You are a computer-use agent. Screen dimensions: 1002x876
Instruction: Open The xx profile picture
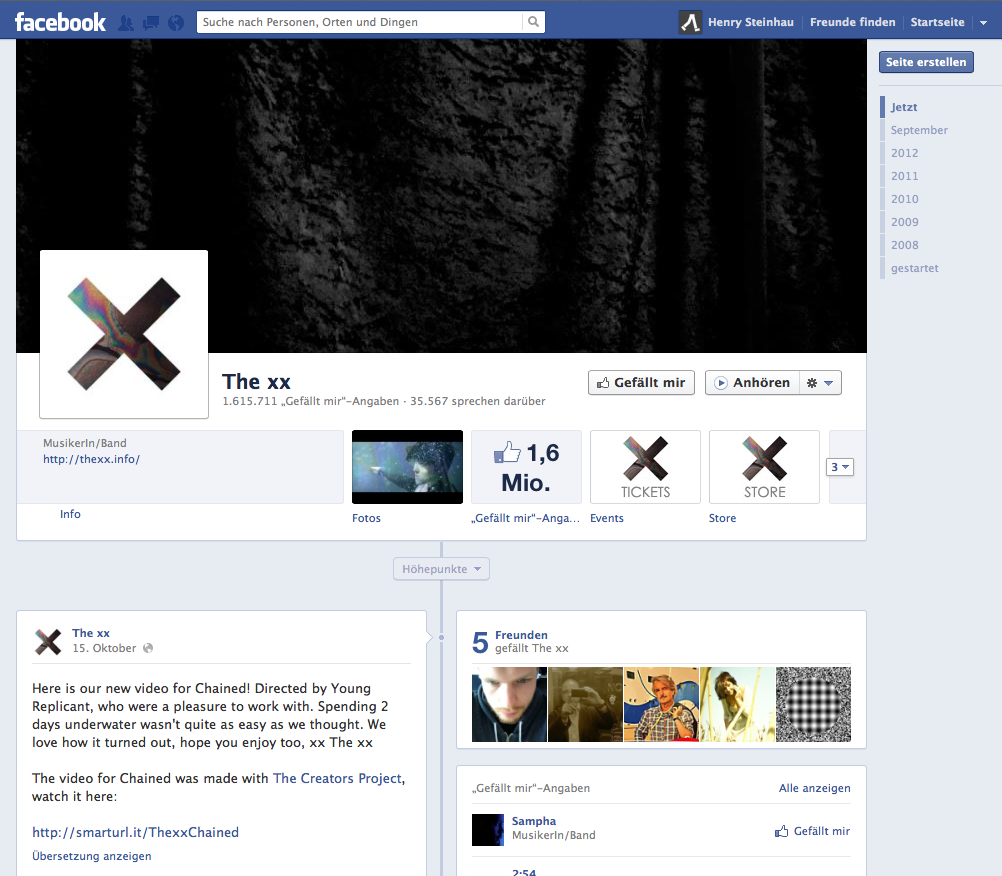(124, 334)
